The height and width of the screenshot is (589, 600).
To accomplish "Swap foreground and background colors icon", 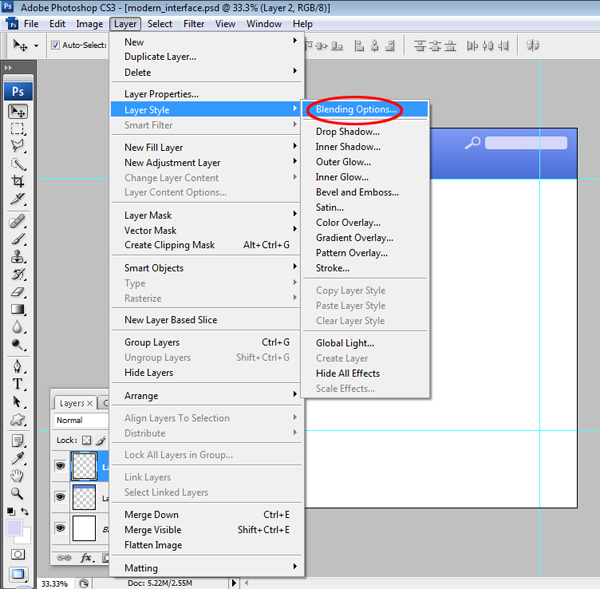I will pos(25,511).
